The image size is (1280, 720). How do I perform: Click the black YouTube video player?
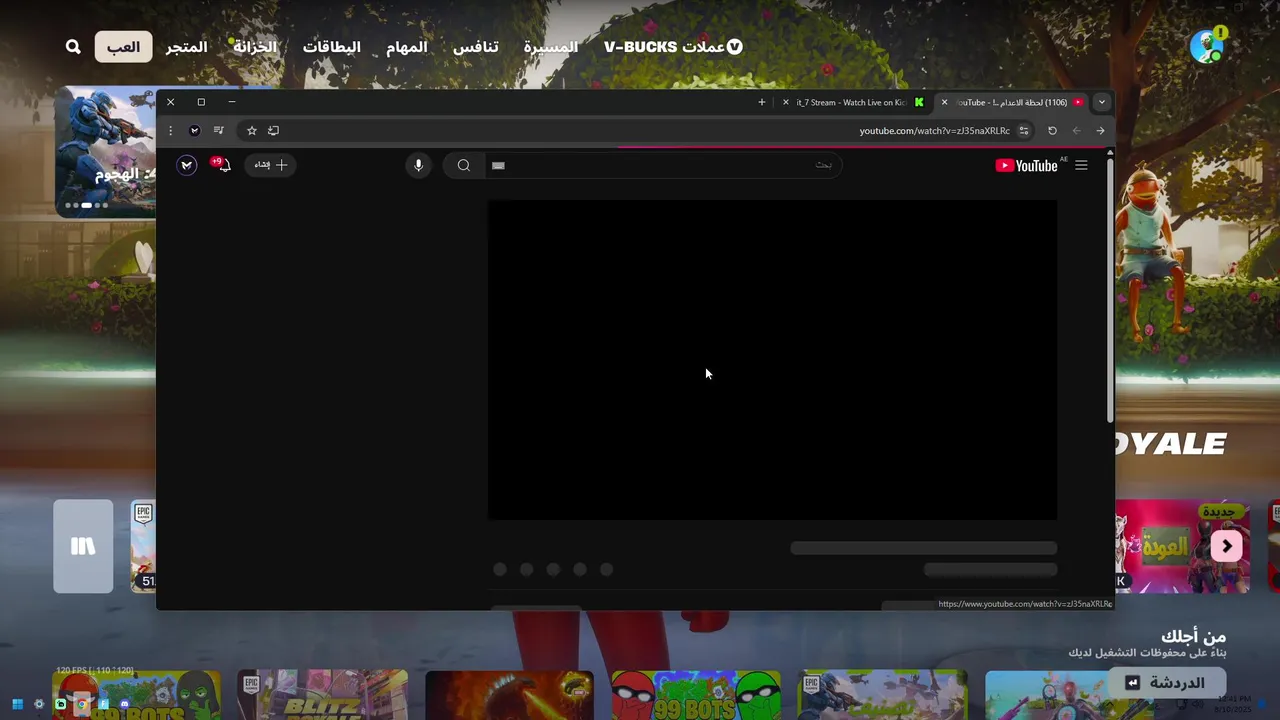point(772,360)
